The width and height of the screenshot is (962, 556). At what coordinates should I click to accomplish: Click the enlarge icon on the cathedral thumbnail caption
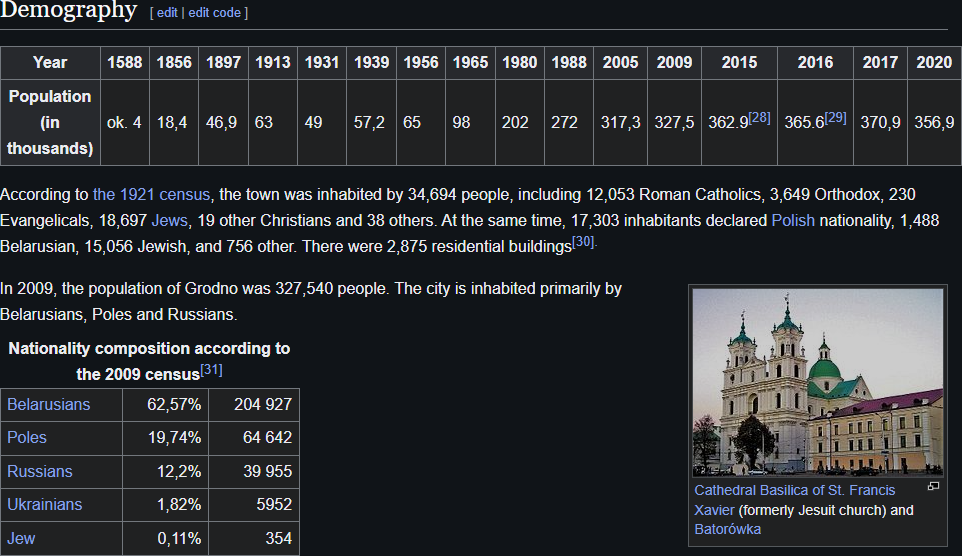[x=933, y=486]
